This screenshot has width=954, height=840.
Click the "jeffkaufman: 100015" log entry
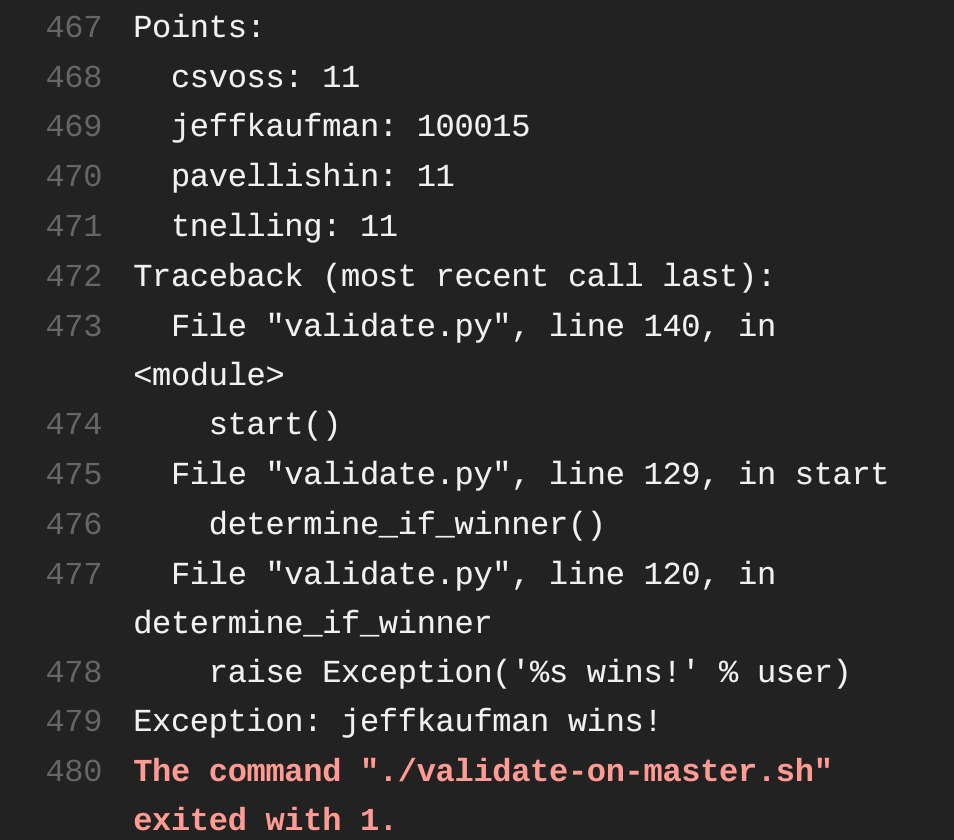click(x=350, y=127)
